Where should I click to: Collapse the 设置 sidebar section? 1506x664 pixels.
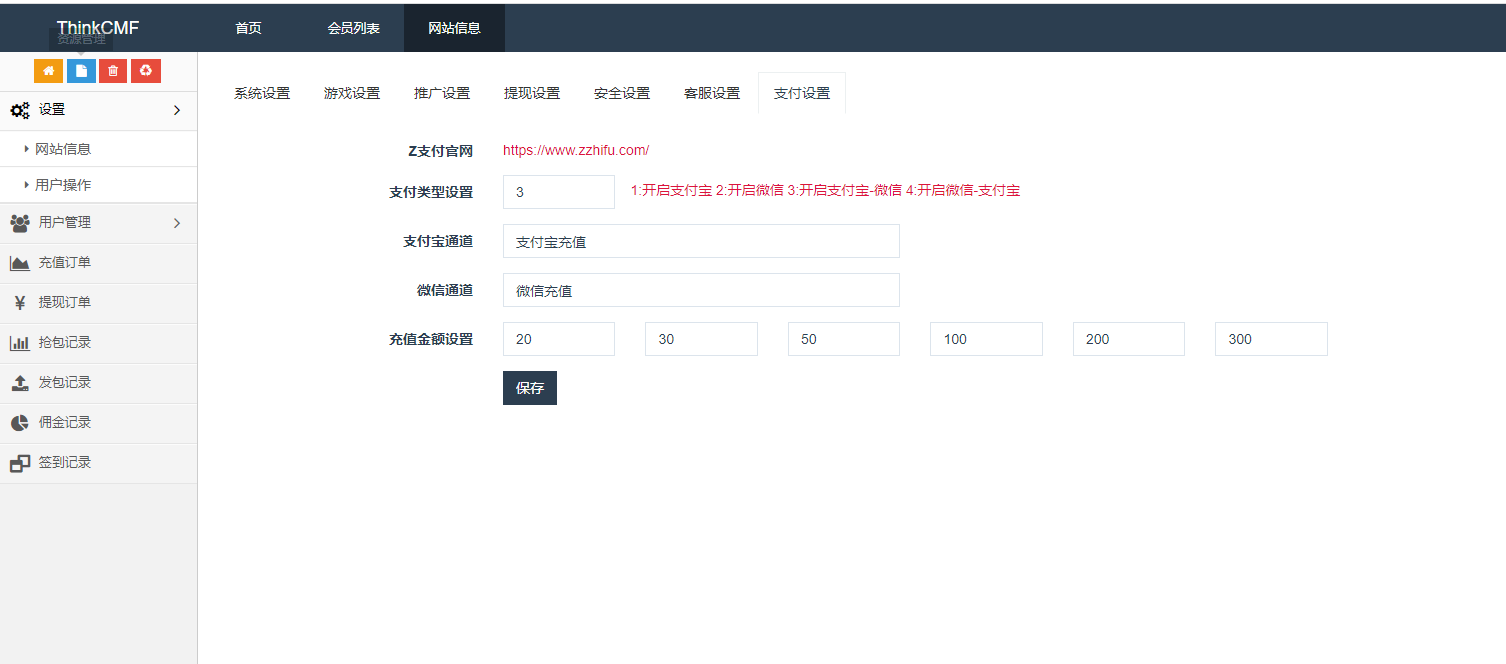click(x=98, y=110)
